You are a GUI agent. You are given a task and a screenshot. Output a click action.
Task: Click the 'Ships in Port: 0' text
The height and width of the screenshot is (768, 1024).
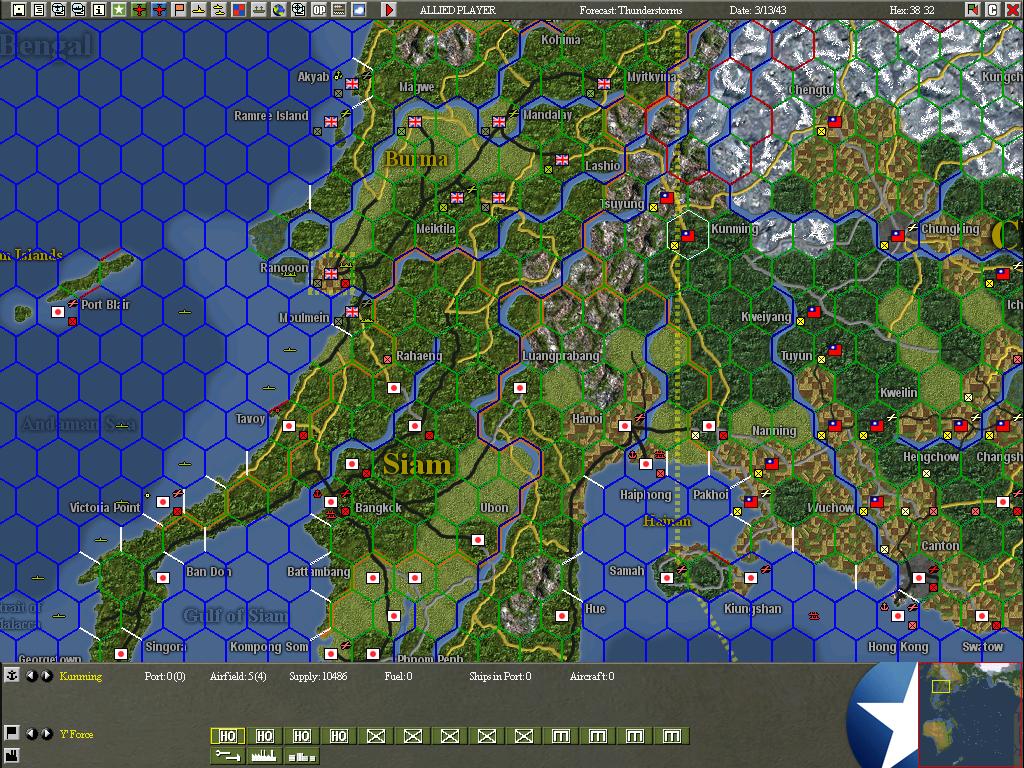coord(500,676)
